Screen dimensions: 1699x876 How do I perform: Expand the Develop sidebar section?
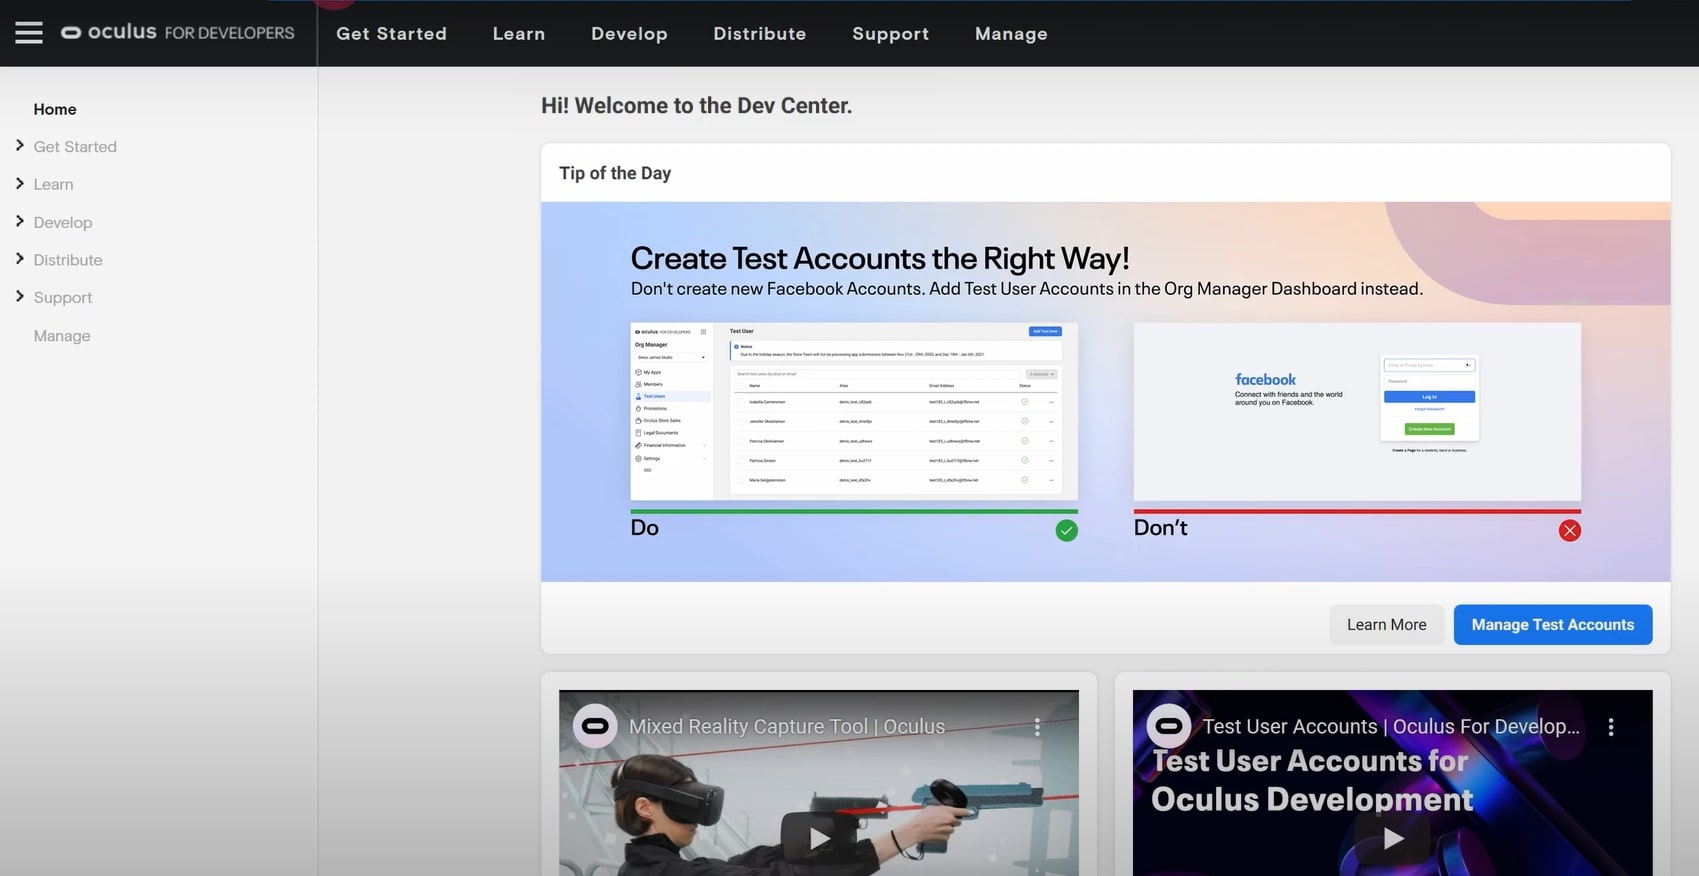click(20, 222)
